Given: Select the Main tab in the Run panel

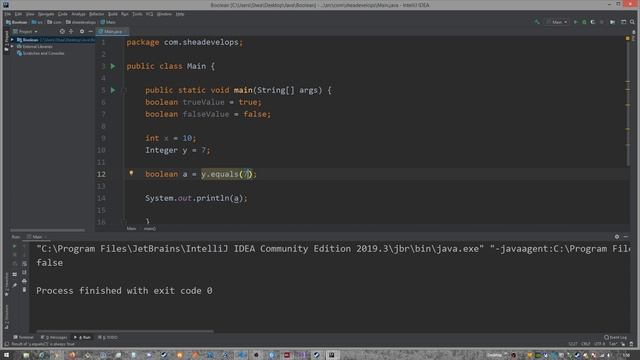Looking at the screenshot, I should click(x=36, y=237).
